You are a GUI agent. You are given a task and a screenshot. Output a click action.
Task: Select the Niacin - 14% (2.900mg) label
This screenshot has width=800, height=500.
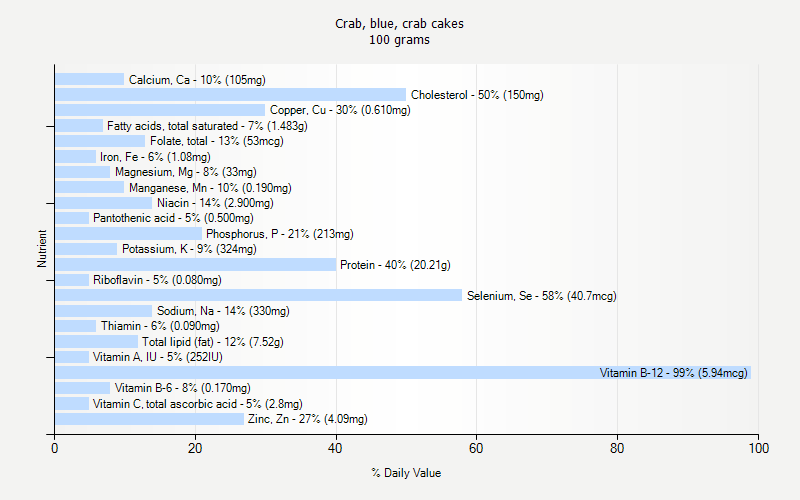click(x=215, y=203)
